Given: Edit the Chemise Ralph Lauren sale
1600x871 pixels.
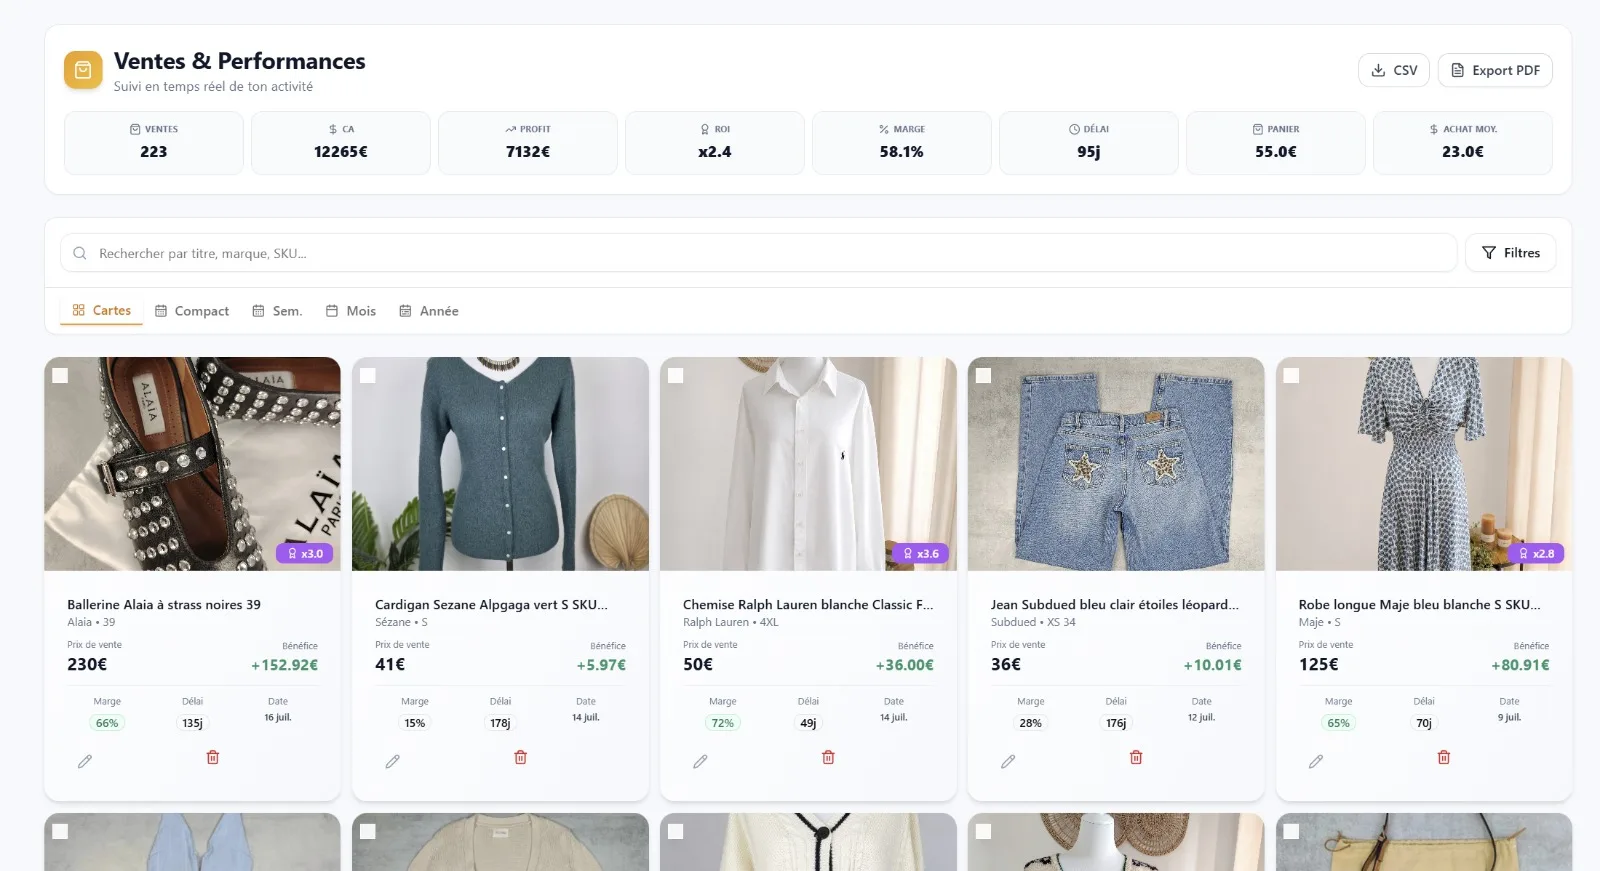Looking at the screenshot, I should (x=701, y=761).
